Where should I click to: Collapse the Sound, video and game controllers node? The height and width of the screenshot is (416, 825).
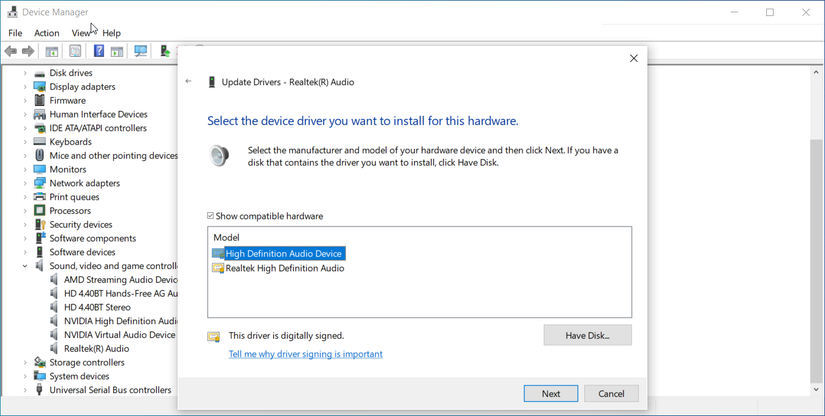click(25, 266)
